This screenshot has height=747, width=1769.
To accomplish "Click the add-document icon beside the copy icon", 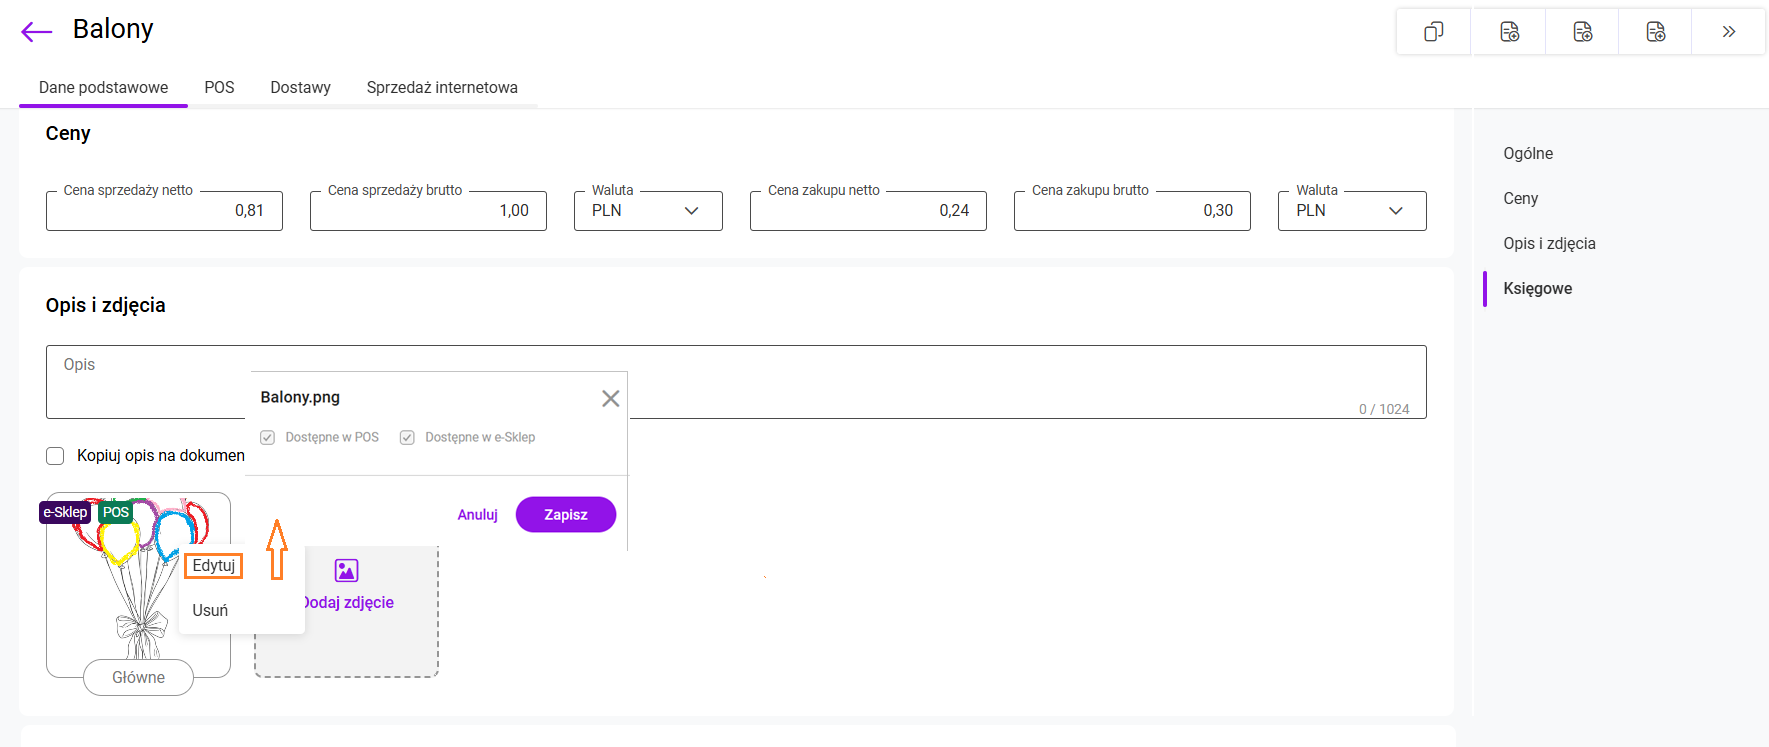I will [x=1509, y=32].
